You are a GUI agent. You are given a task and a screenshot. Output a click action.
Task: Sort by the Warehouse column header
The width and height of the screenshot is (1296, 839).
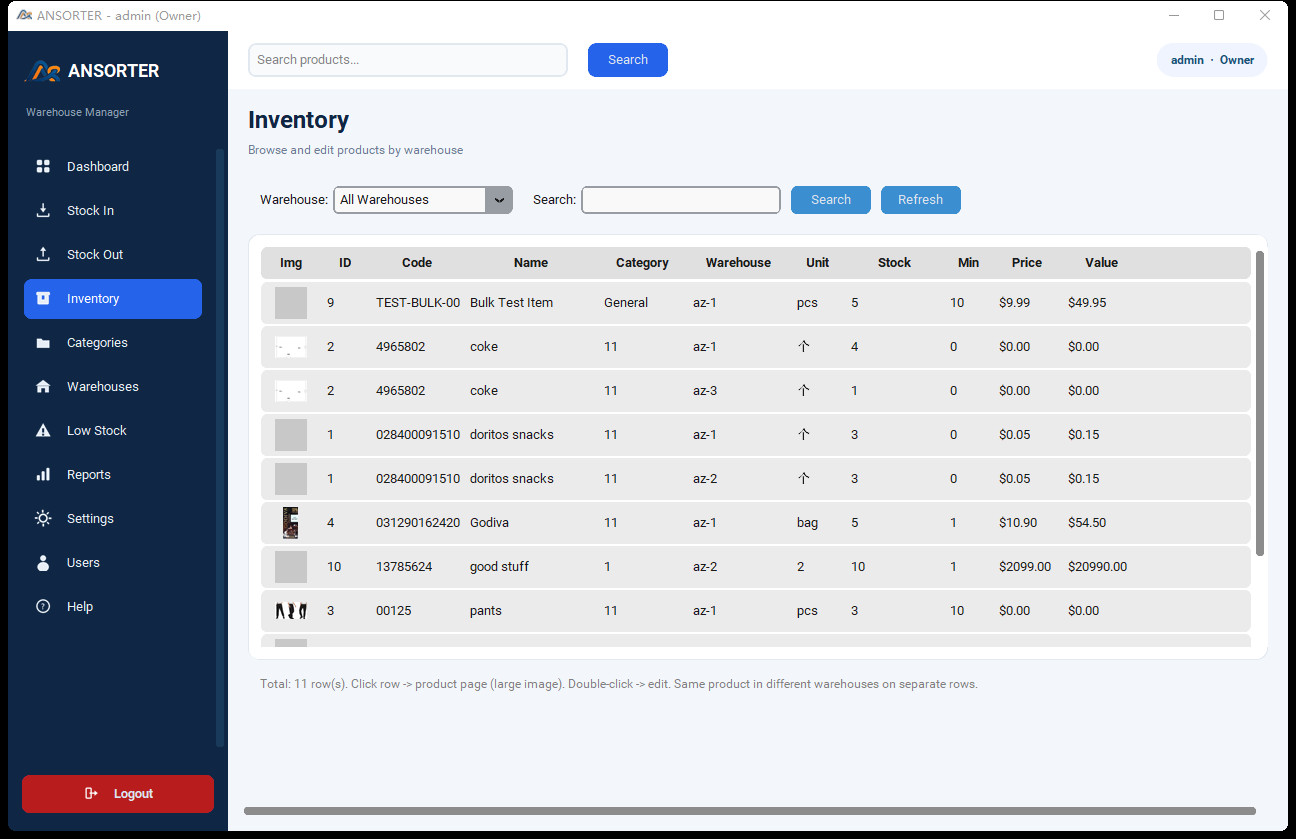pos(738,262)
